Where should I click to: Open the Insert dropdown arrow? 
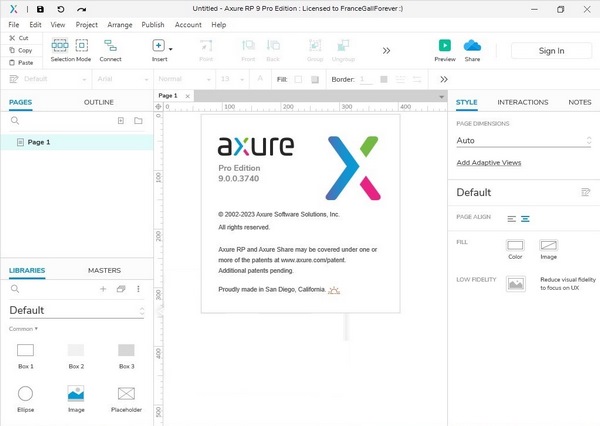coord(171,49)
